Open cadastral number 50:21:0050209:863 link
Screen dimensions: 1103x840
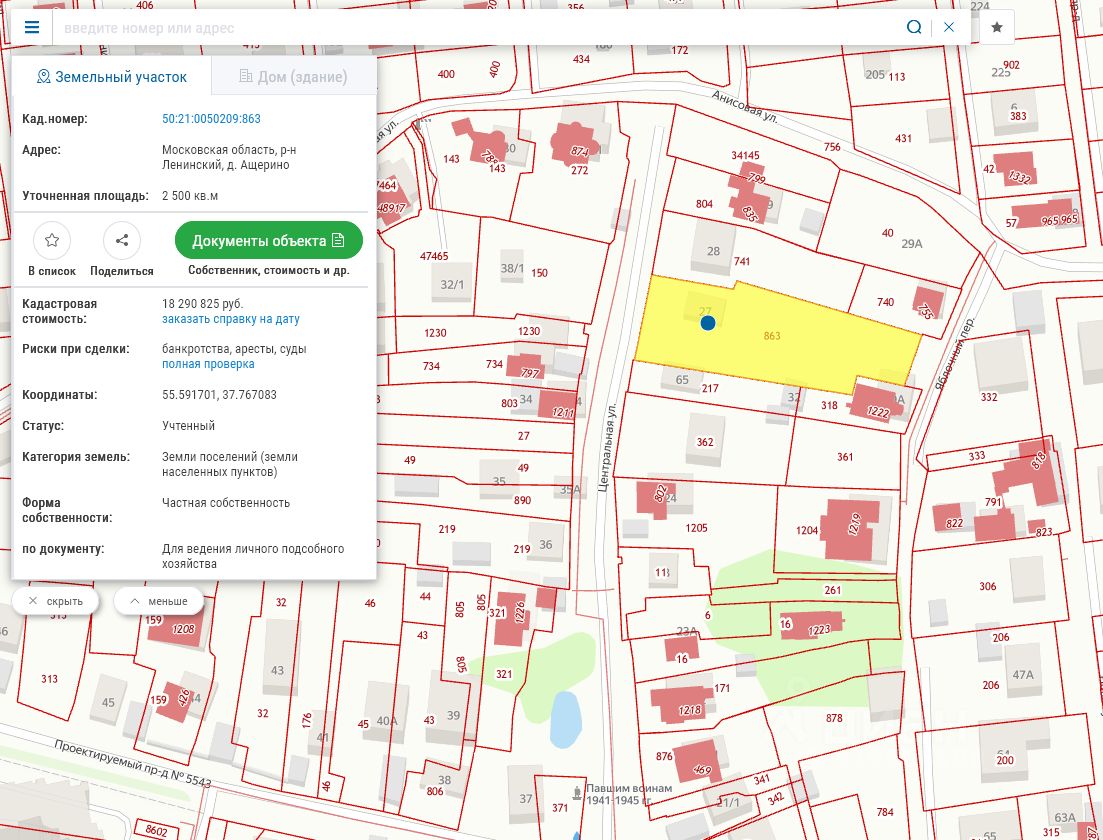click(x=211, y=119)
